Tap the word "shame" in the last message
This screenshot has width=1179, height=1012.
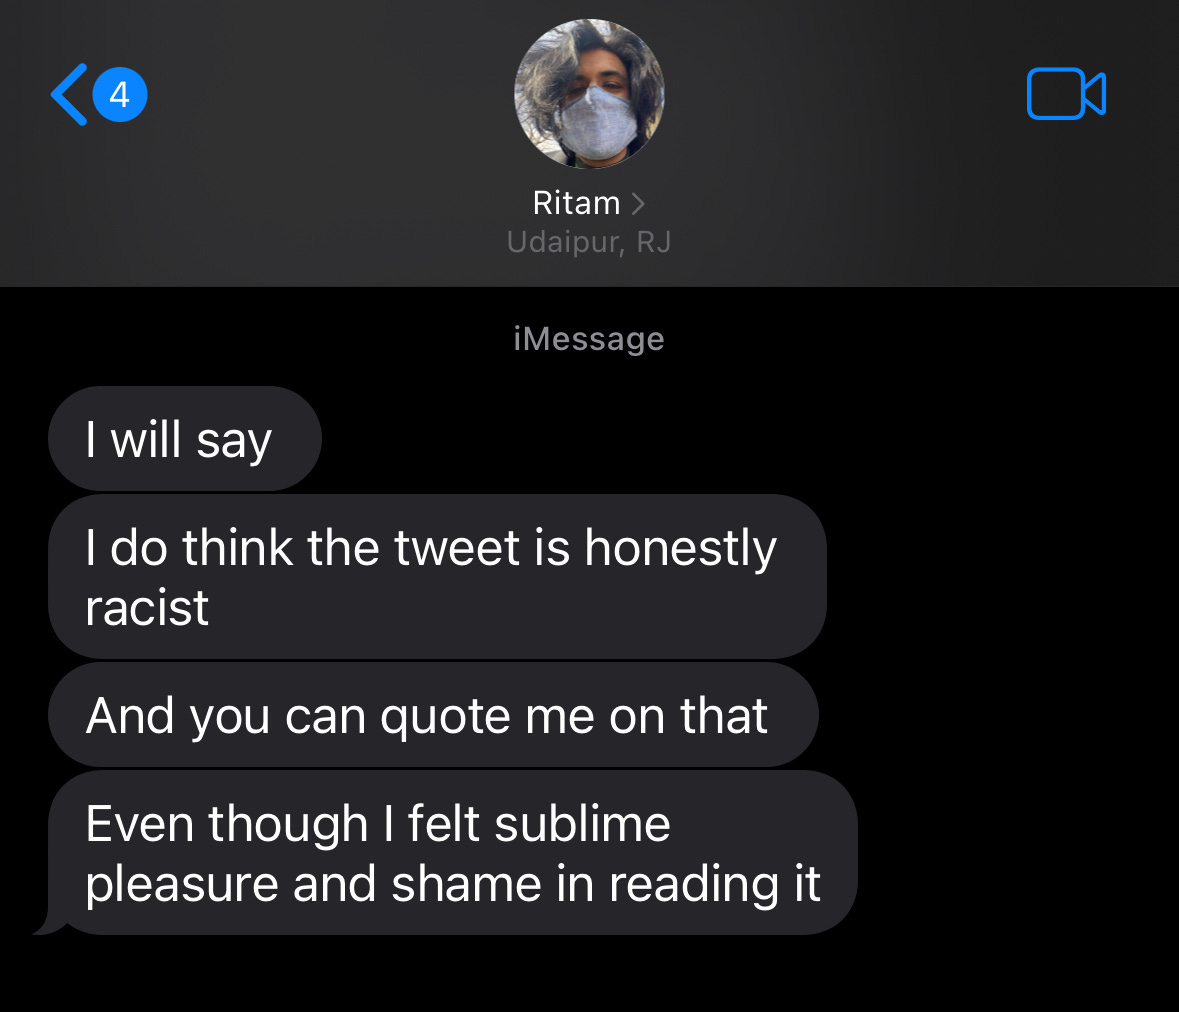click(466, 883)
